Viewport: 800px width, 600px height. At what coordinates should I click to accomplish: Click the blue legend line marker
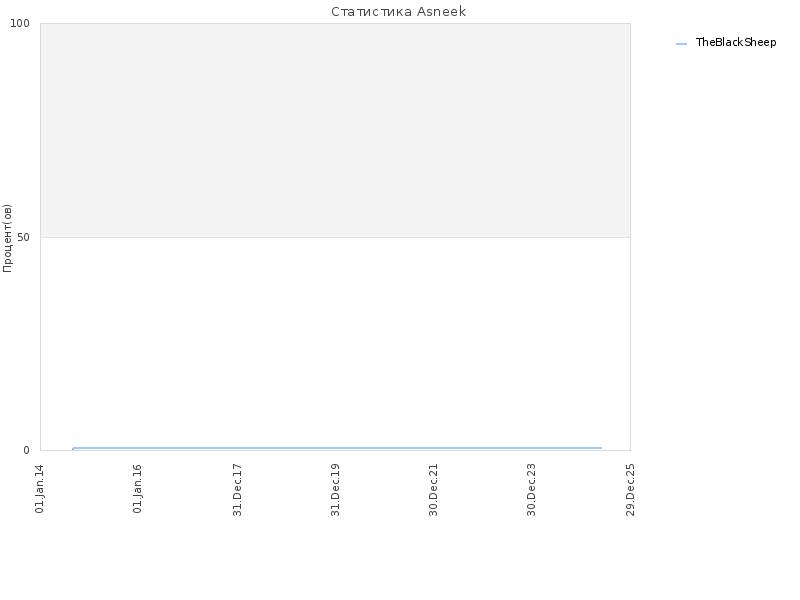tap(681, 44)
